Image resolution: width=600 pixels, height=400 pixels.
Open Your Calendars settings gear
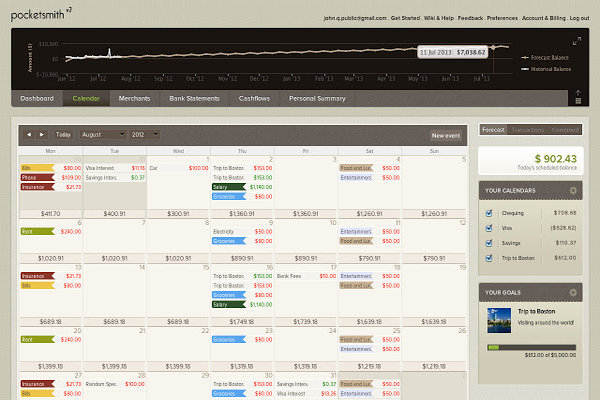tap(573, 190)
